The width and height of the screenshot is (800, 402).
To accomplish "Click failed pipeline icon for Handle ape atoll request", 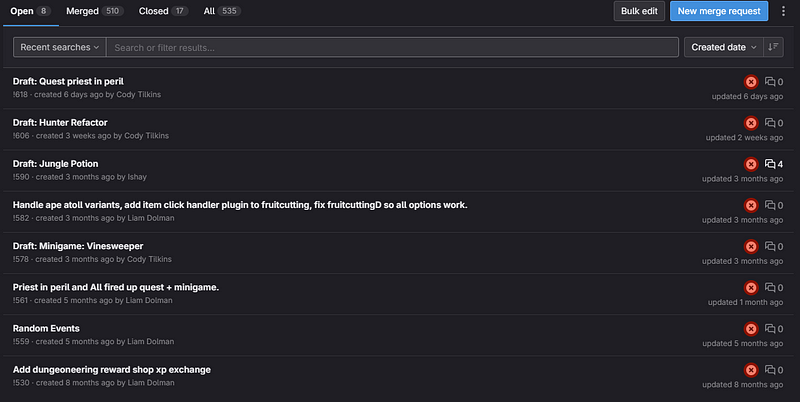I will click(x=751, y=205).
